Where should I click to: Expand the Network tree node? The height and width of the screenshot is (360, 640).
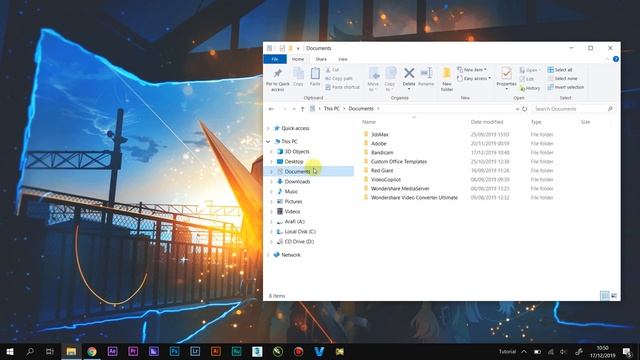pos(268,255)
